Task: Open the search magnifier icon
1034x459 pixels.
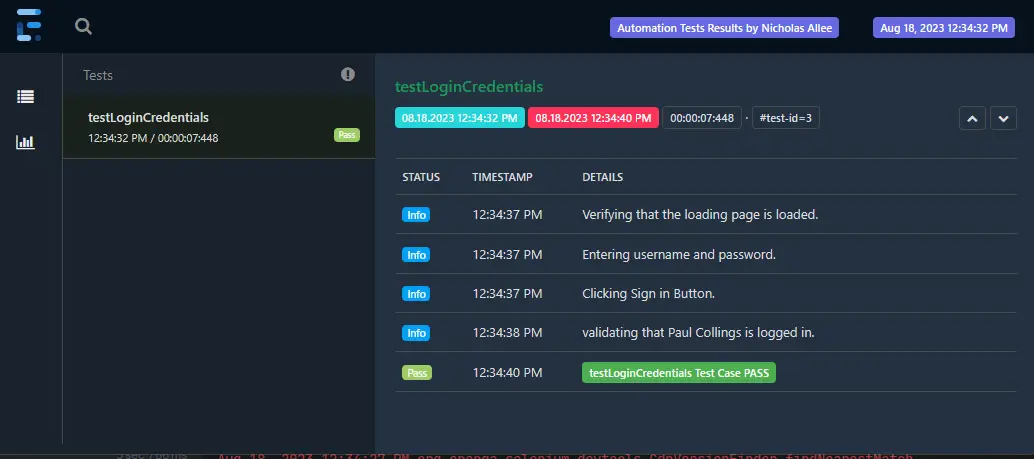Action: click(83, 26)
